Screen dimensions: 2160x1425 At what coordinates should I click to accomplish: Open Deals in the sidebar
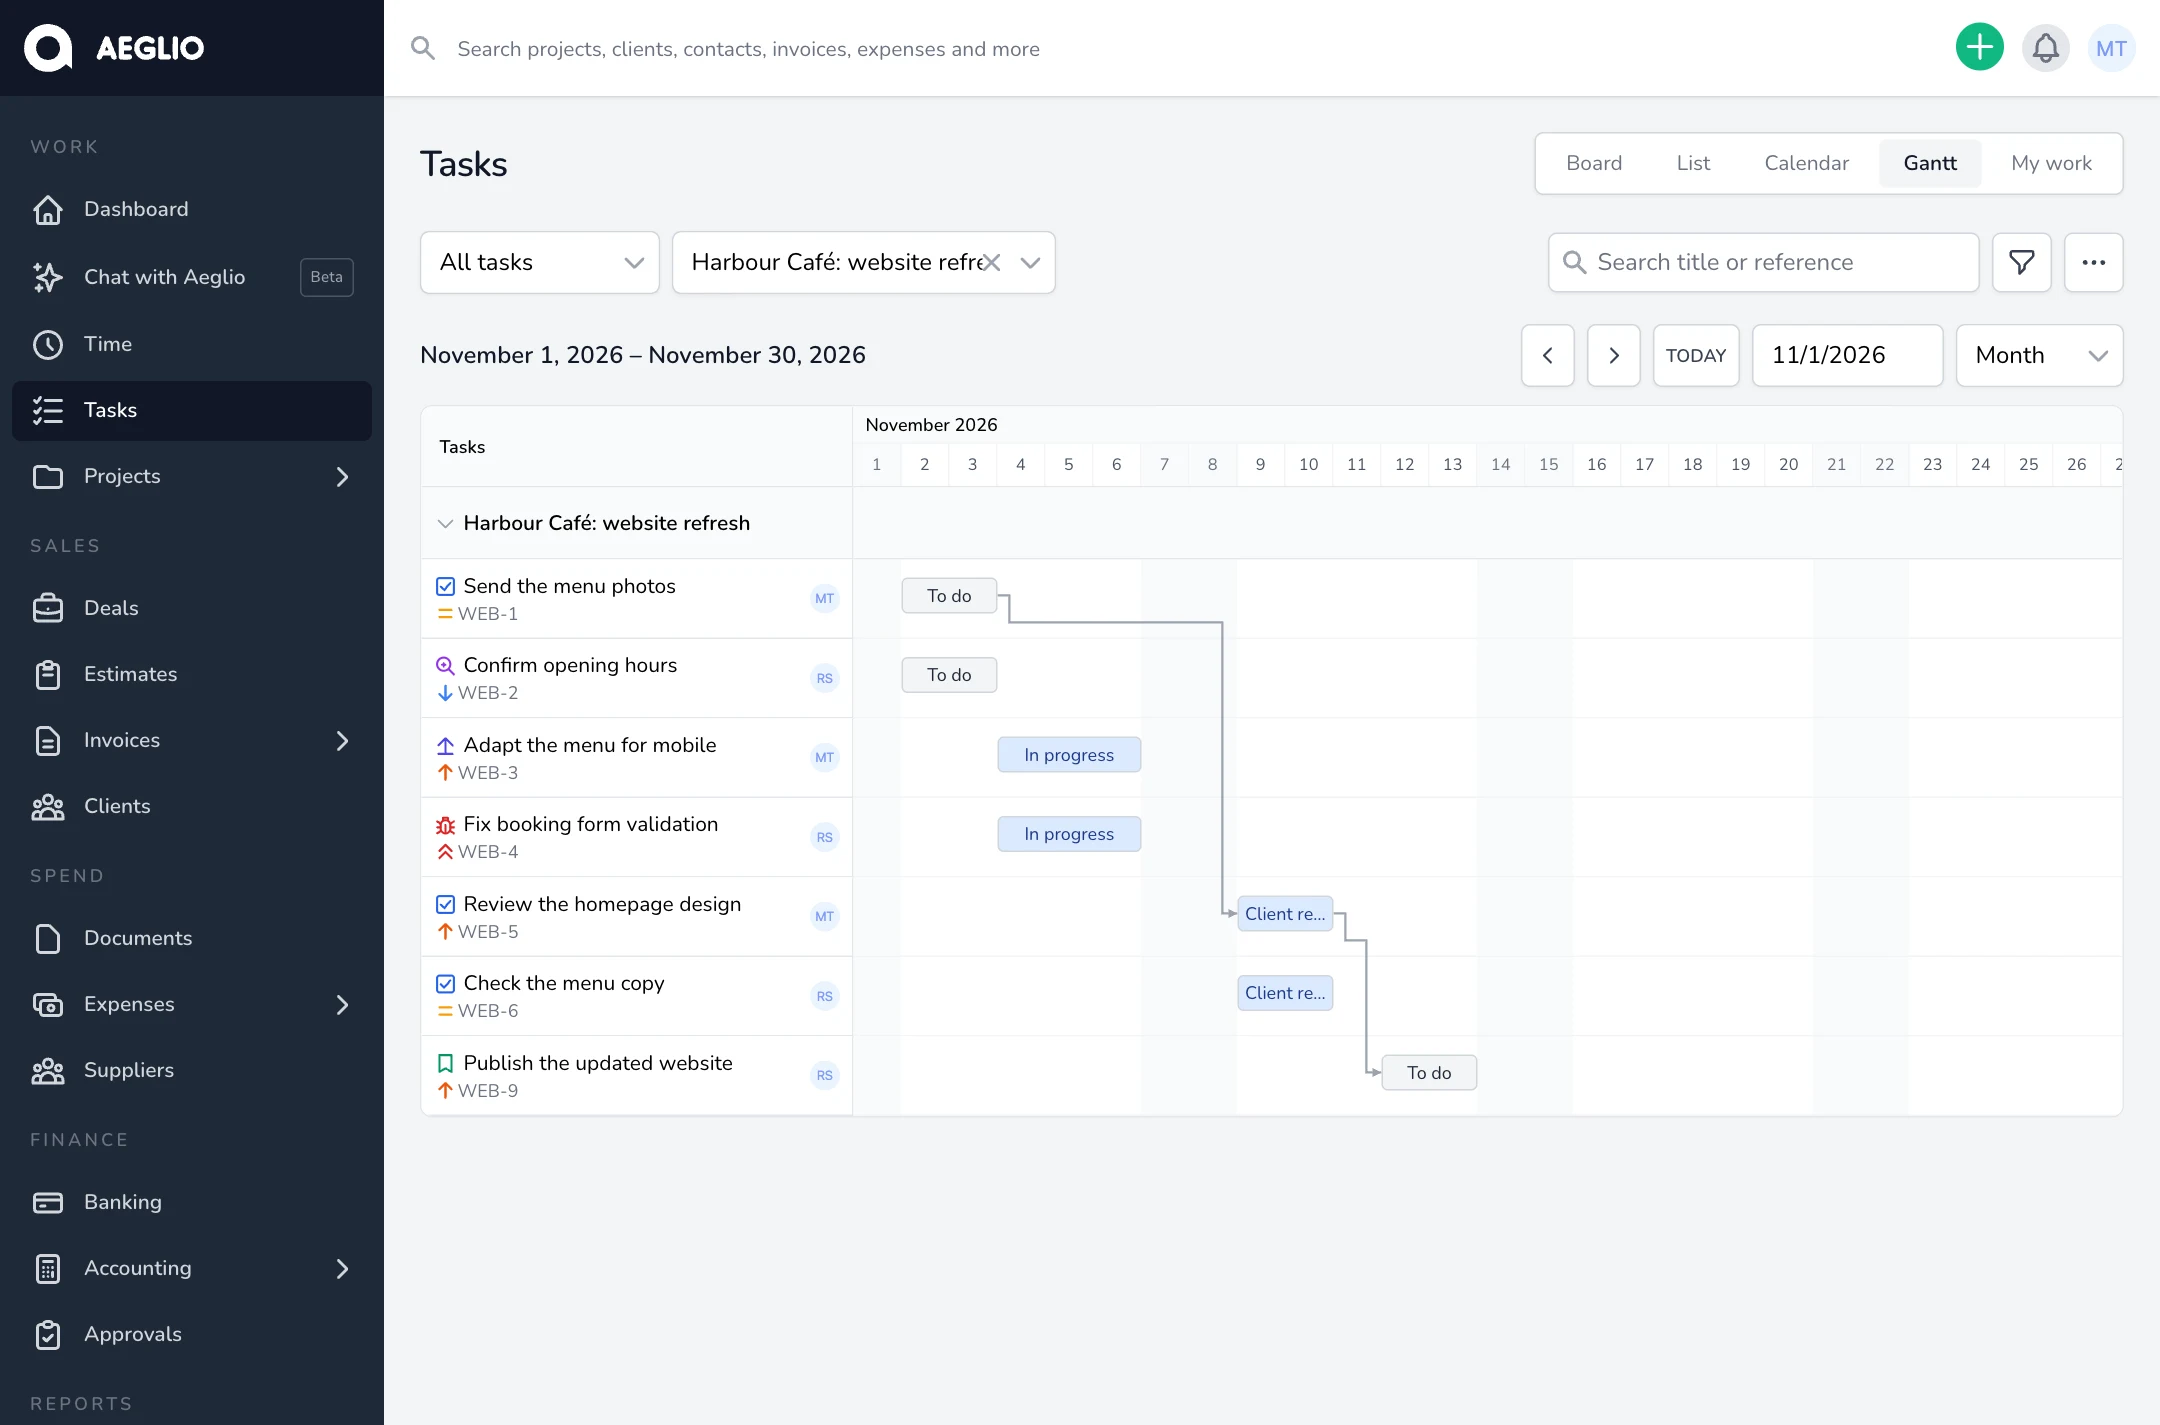192,608
